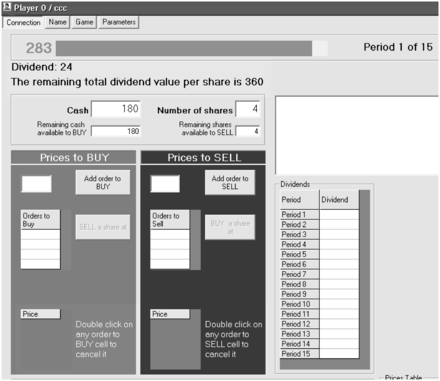Click the Remaining cash available to BUY field
This screenshot has height=381, width=440.
116,131
